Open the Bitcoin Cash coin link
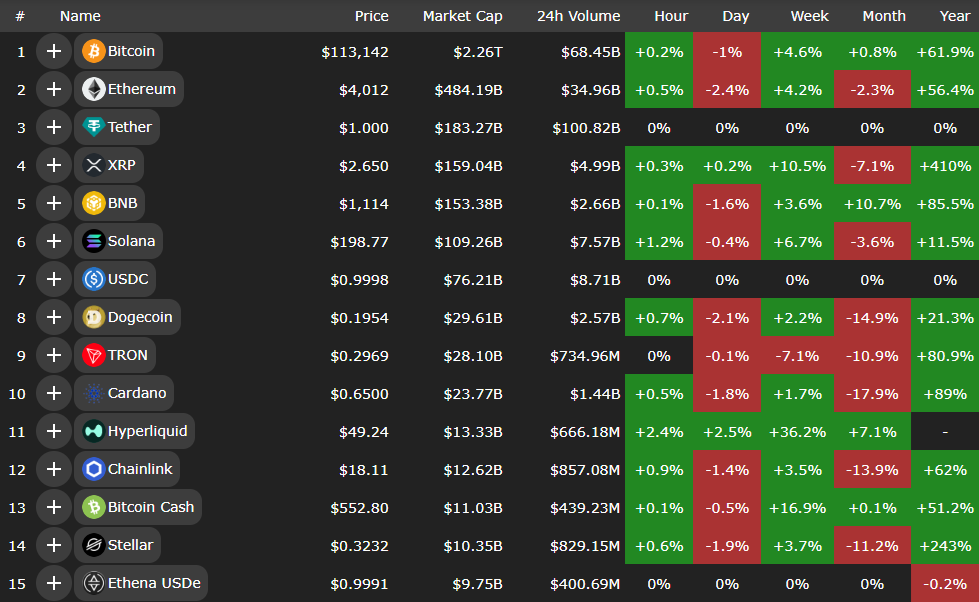This screenshot has height=602, width=979. point(150,507)
